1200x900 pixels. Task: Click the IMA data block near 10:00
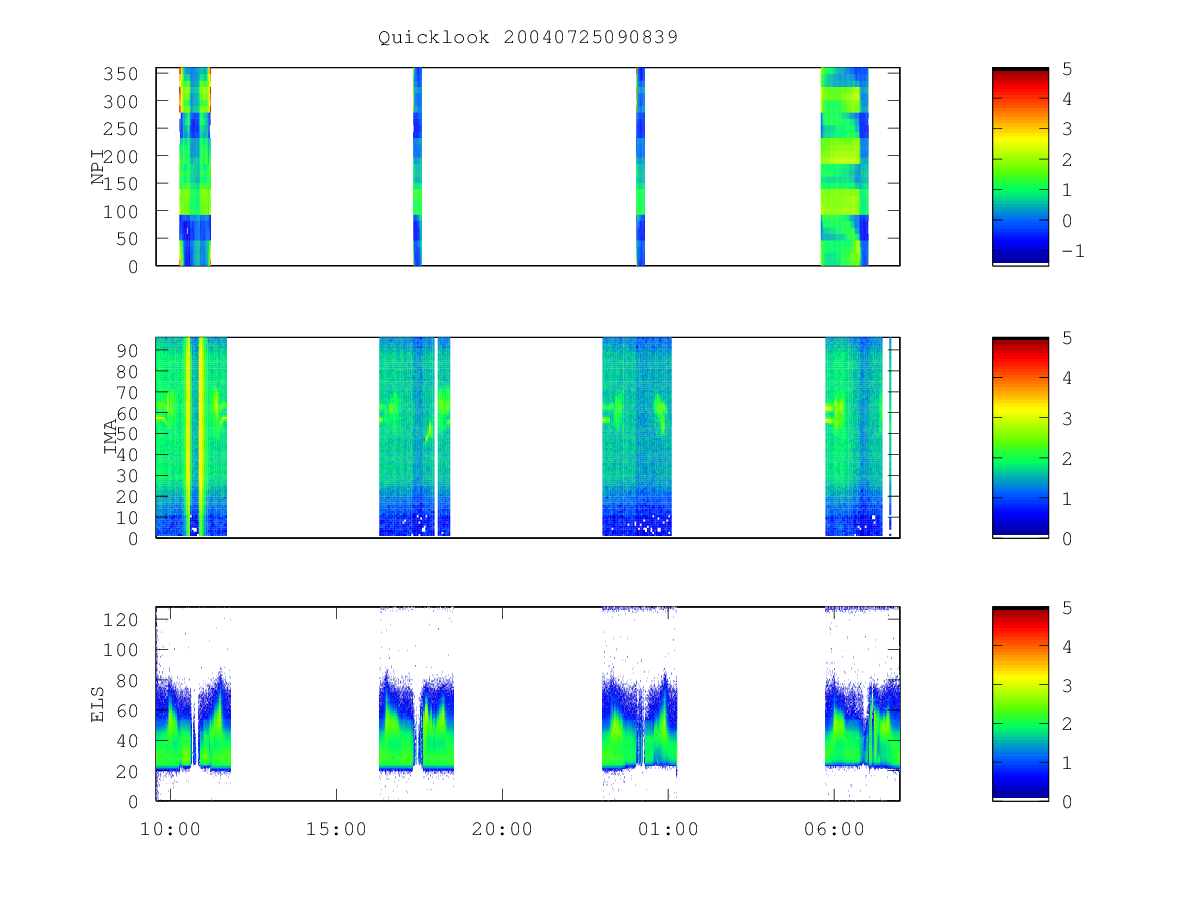(191, 437)
